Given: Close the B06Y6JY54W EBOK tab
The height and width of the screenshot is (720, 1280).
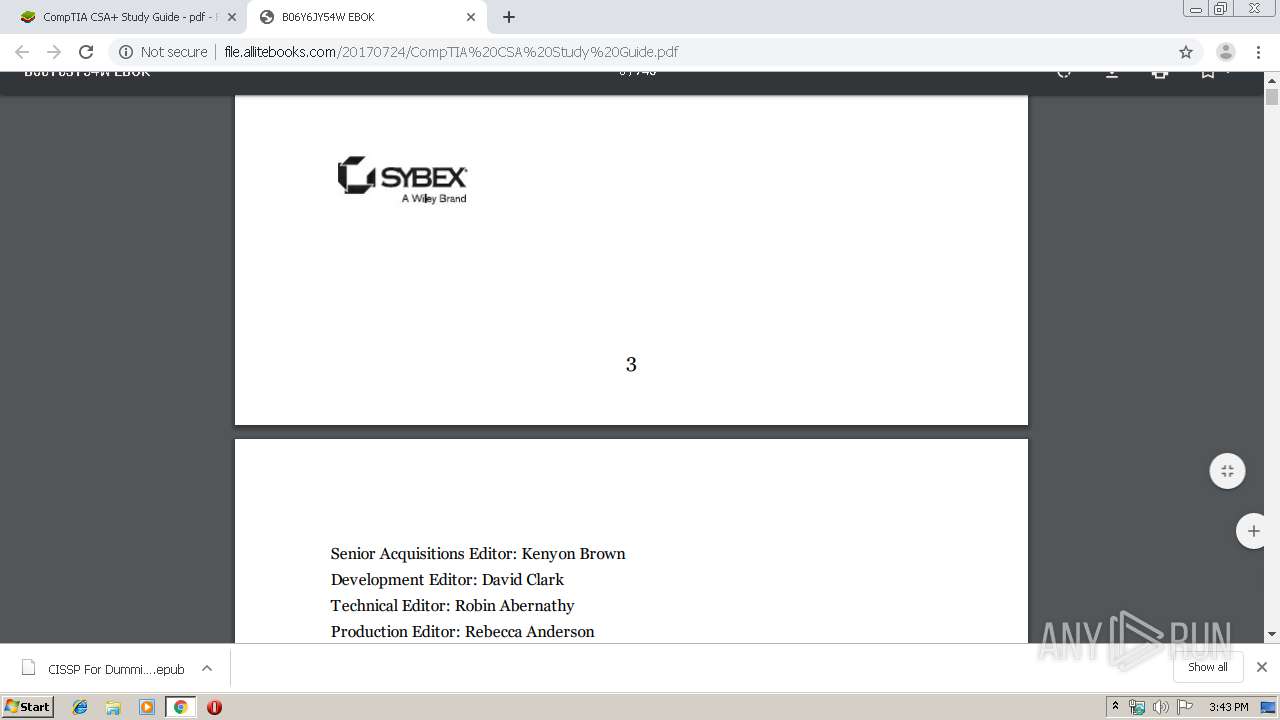Looking at the screenshot, I should tap(471, 17).
